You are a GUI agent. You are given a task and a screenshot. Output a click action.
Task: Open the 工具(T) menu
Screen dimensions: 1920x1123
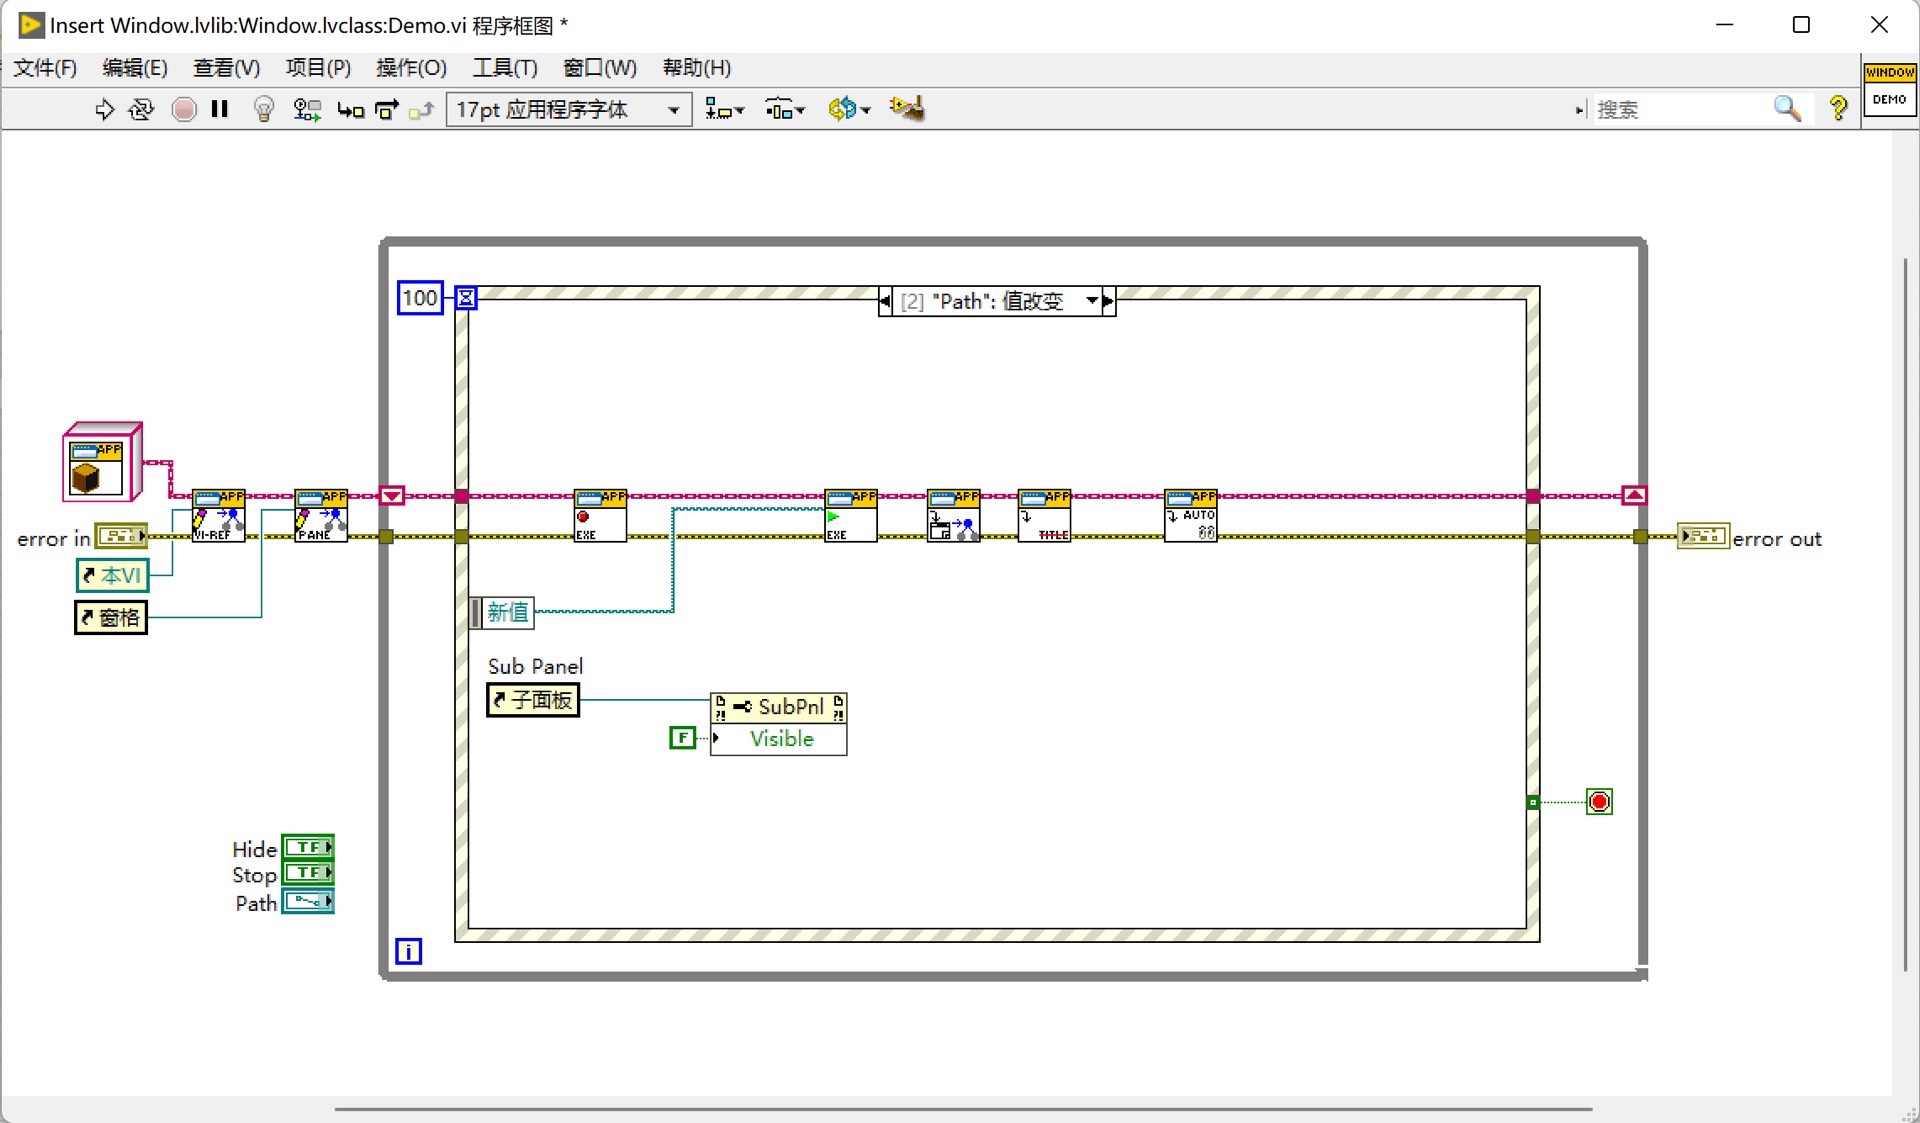pyautogui.click(x=504, y=67)
